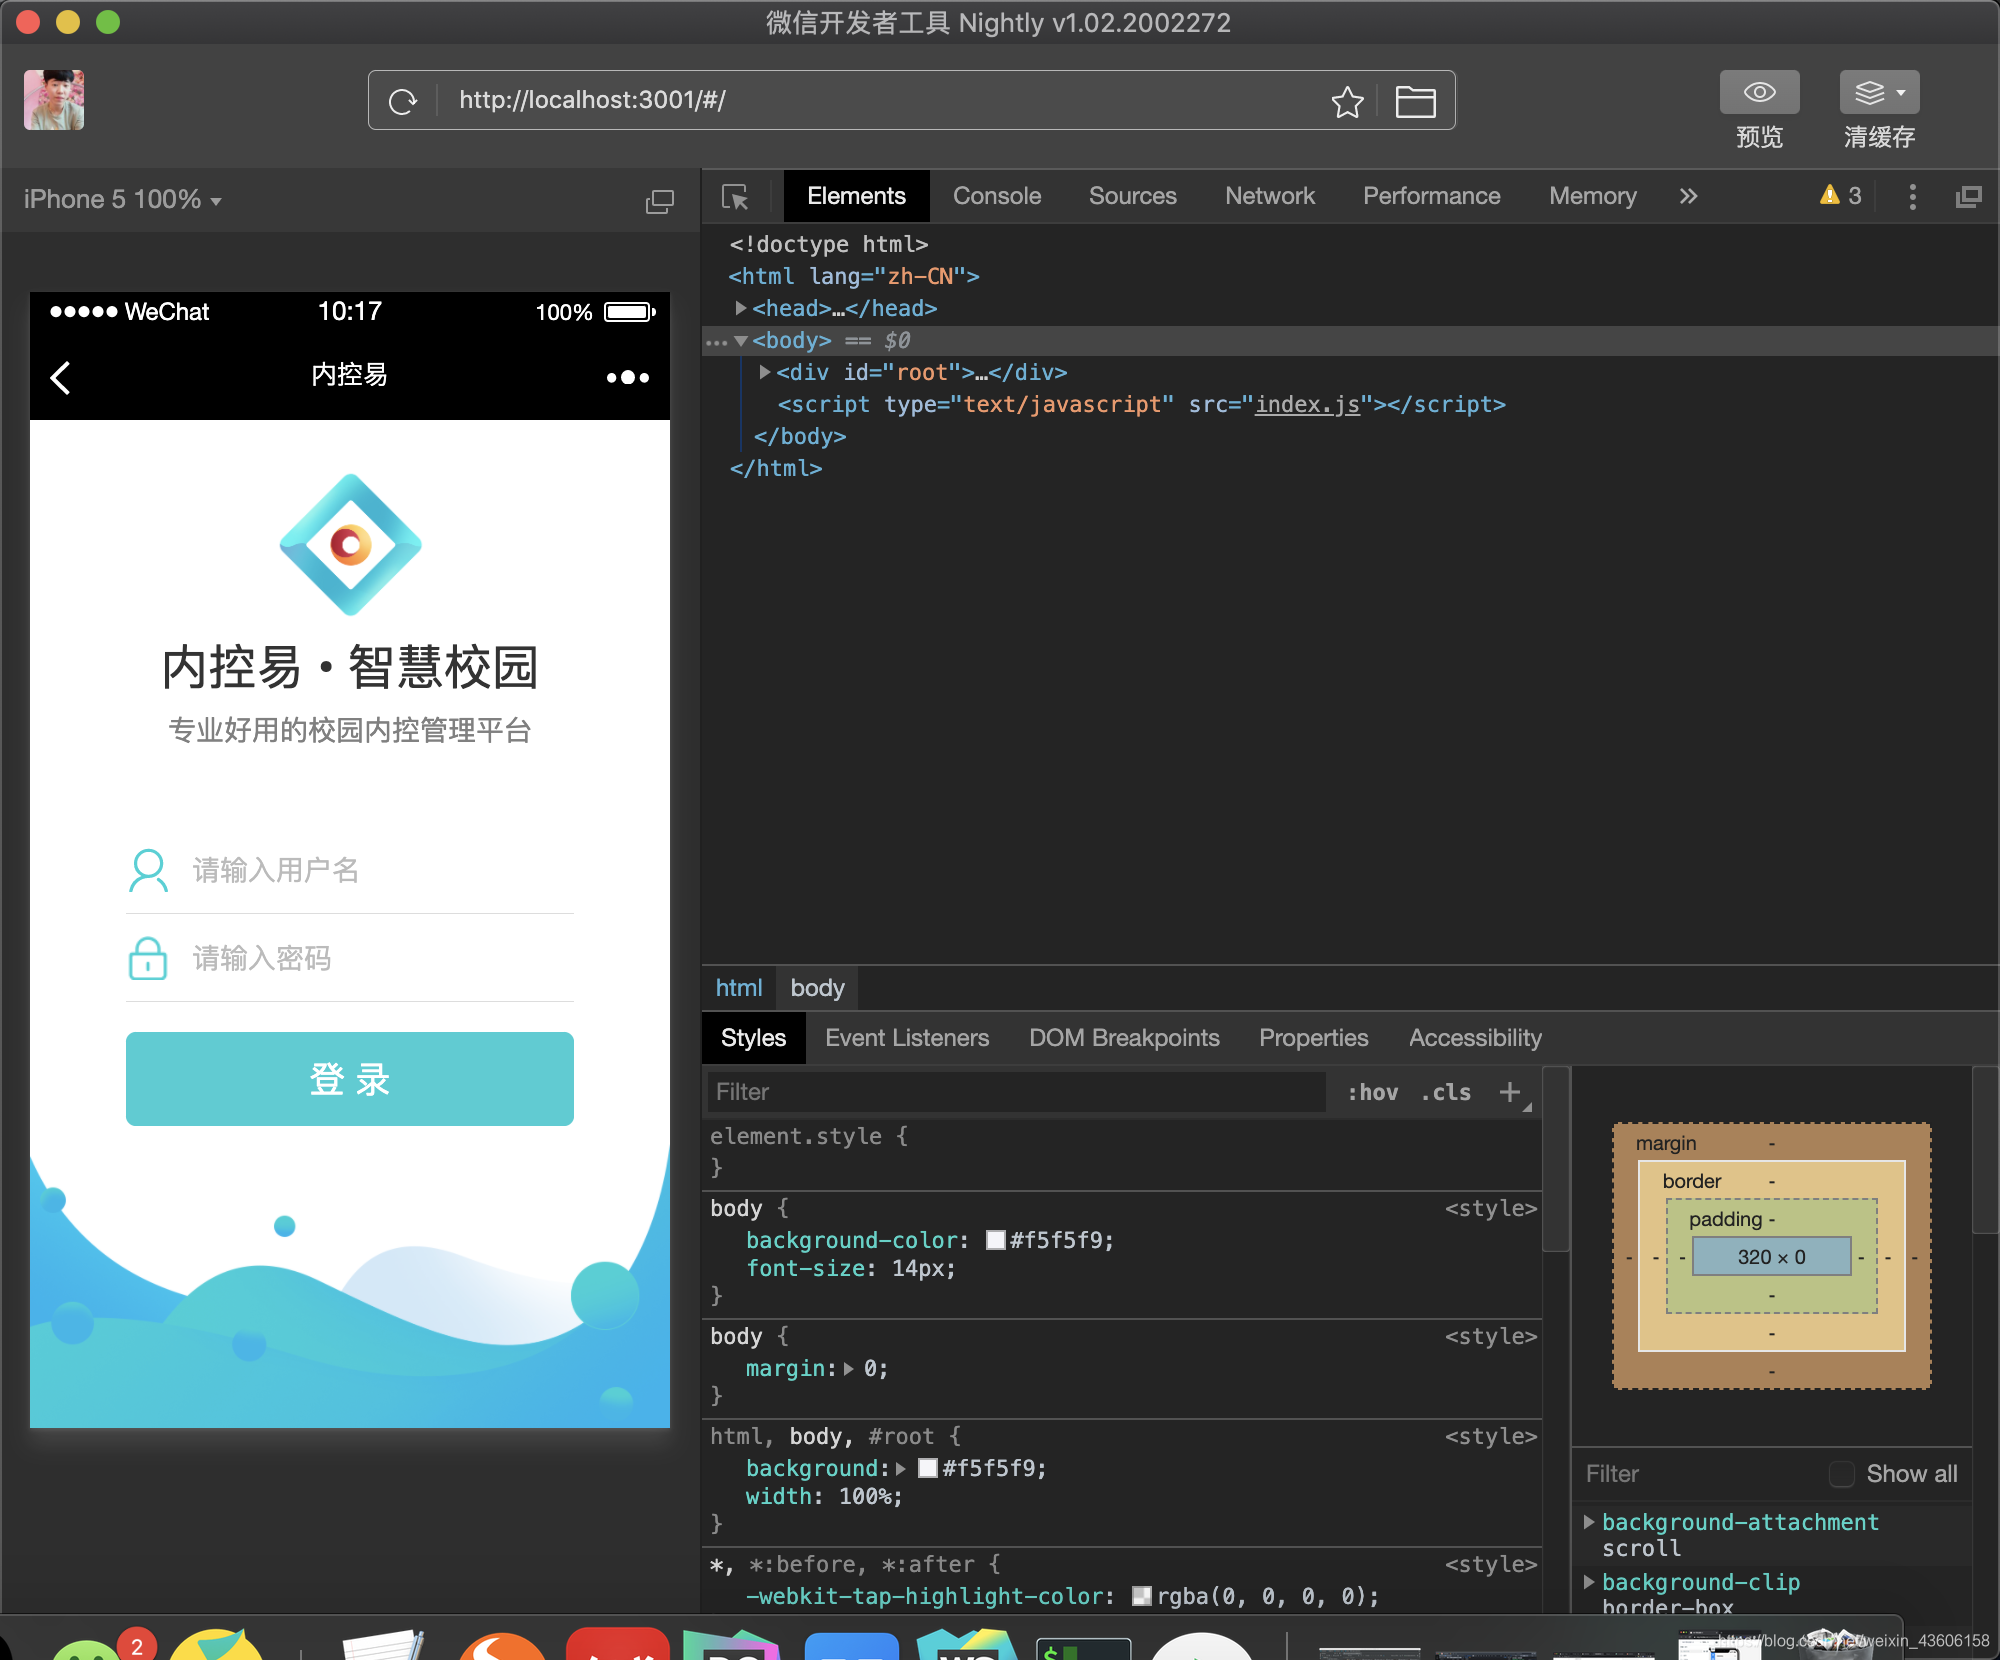Open the DOM Breakpoints tab
The height and width of the screenshot is (1660, 2000).
click(1124, 1038)
